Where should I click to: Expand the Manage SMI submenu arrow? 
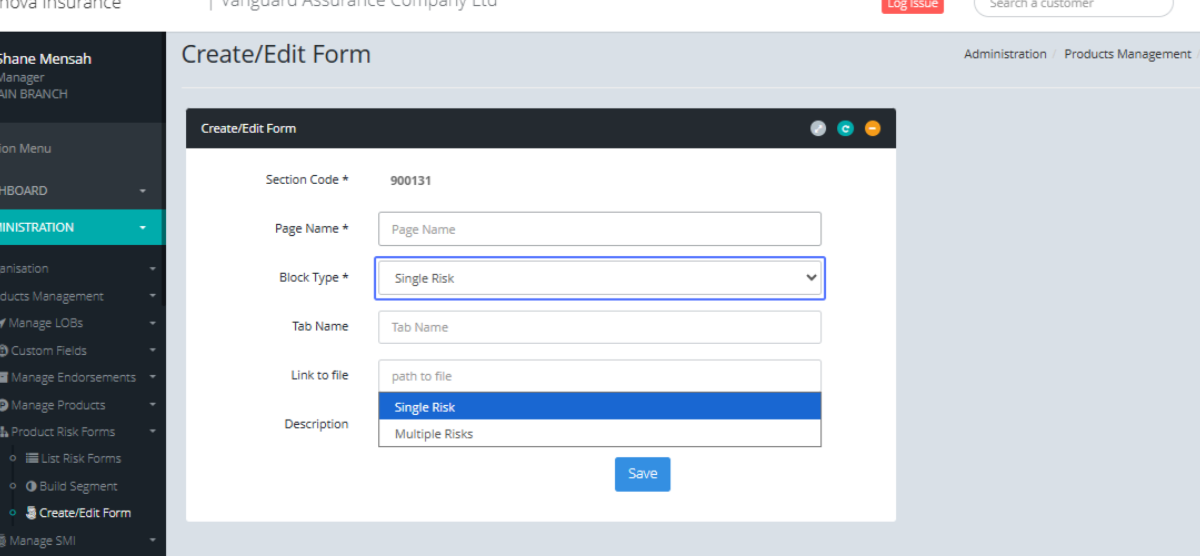(x=153, y=541)
